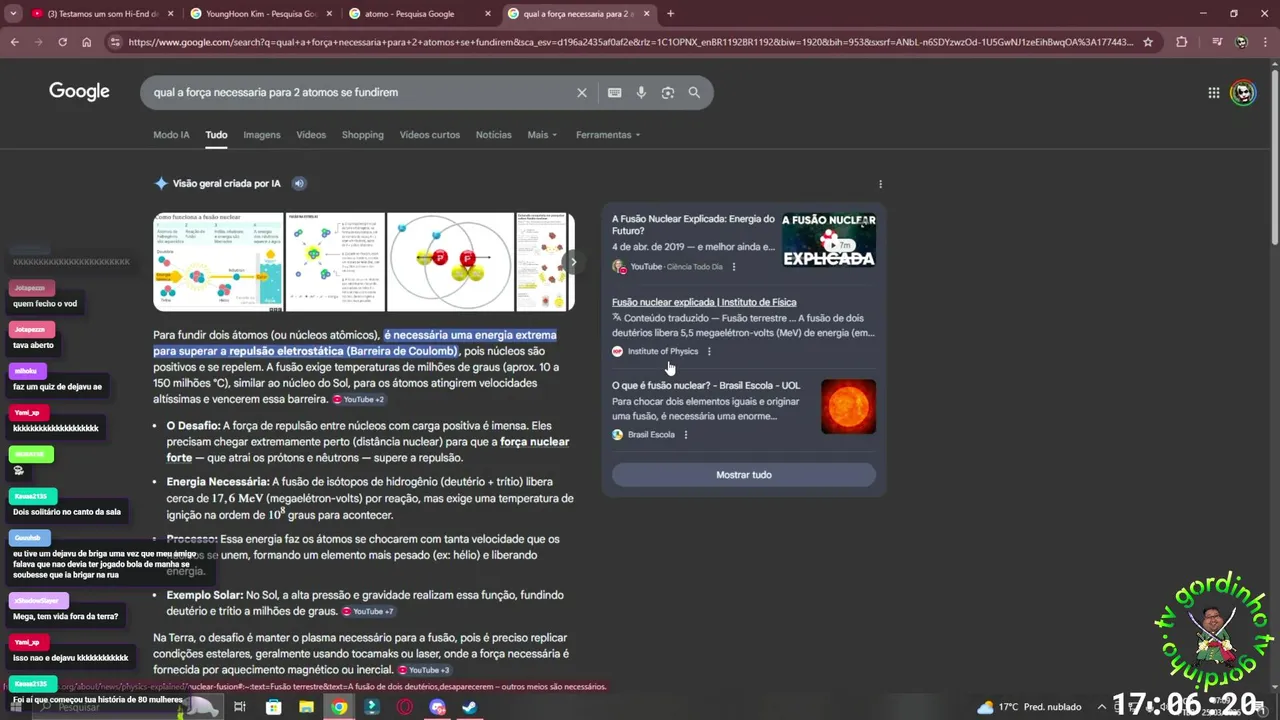The width and height of the screenshot is (1280, 720).
Task: Open the 'Como funciona a fusão nuclear' image
Action: click(218, 261)
